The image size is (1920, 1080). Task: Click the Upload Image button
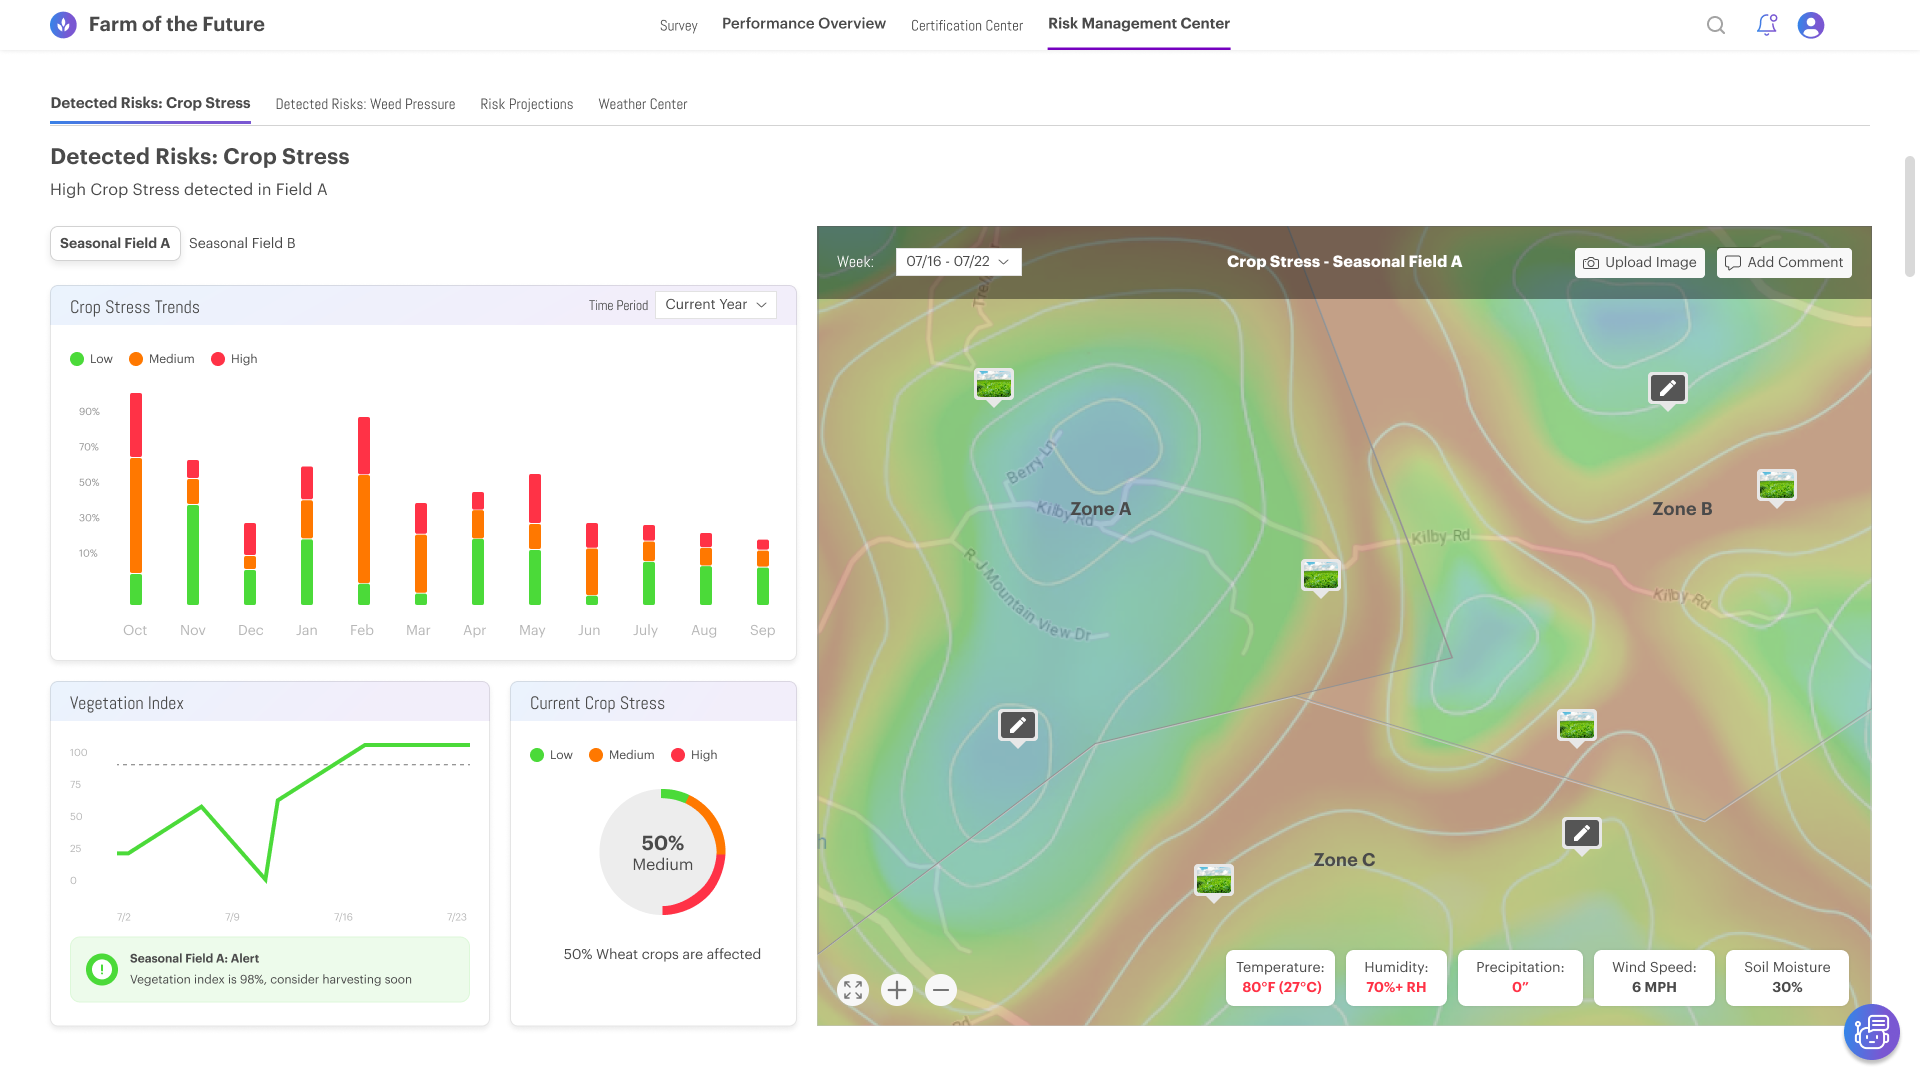coord(1639,263)
